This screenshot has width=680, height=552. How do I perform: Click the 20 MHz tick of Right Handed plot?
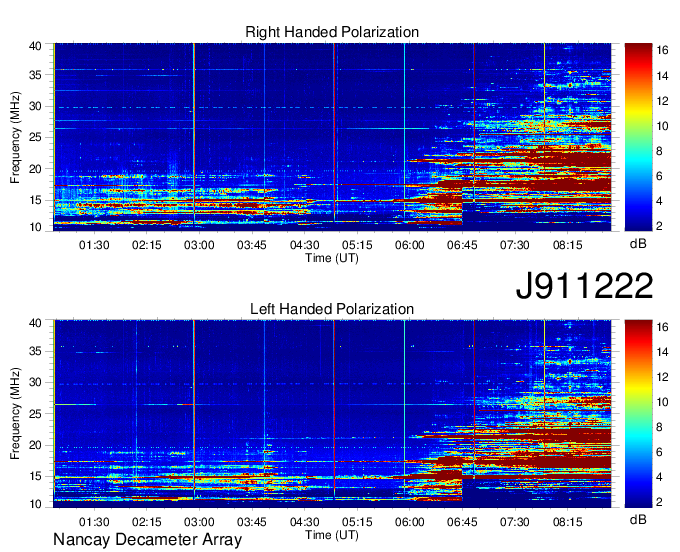tap(36, 169)
